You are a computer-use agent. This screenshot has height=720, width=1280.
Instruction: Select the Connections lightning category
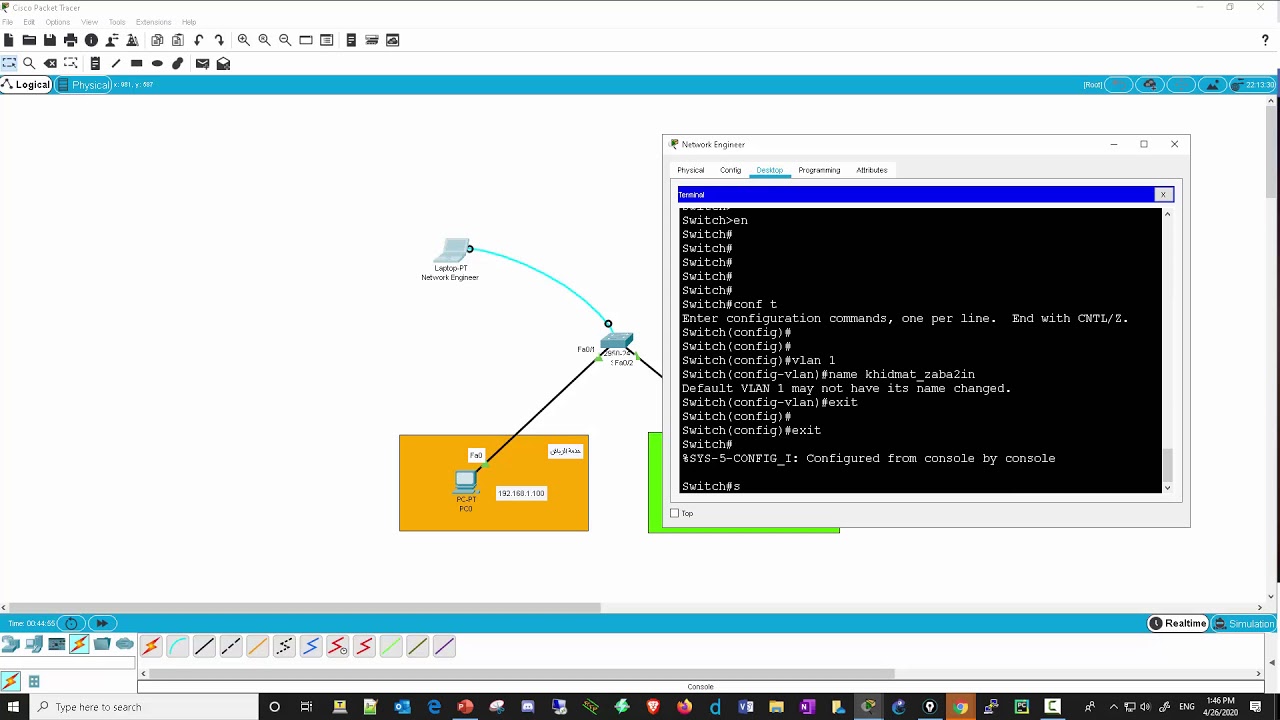click(79, 644)
